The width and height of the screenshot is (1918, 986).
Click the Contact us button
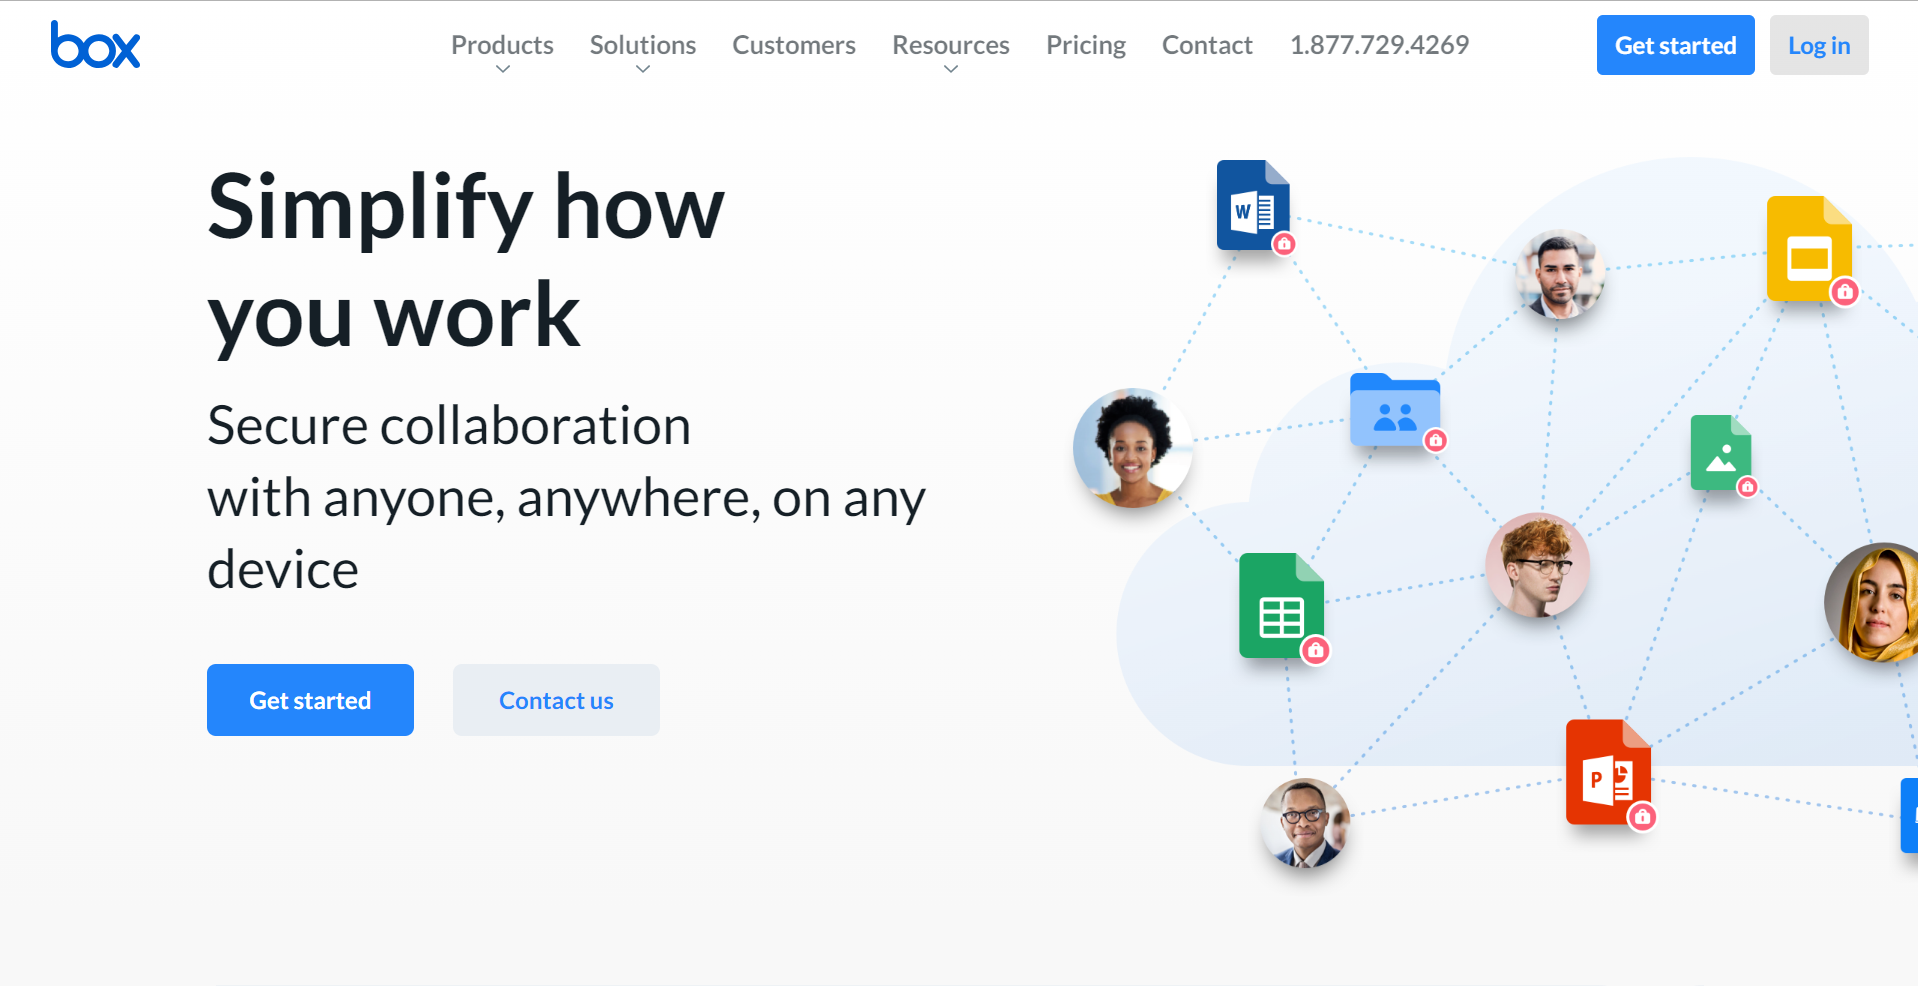click(x=556, y=700)
